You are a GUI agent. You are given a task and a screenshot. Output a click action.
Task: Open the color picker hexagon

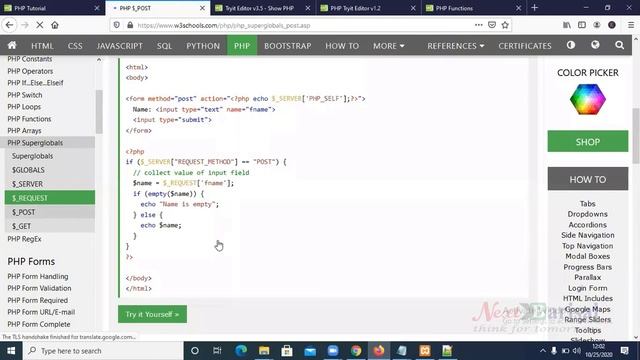[x=587, y=99]
